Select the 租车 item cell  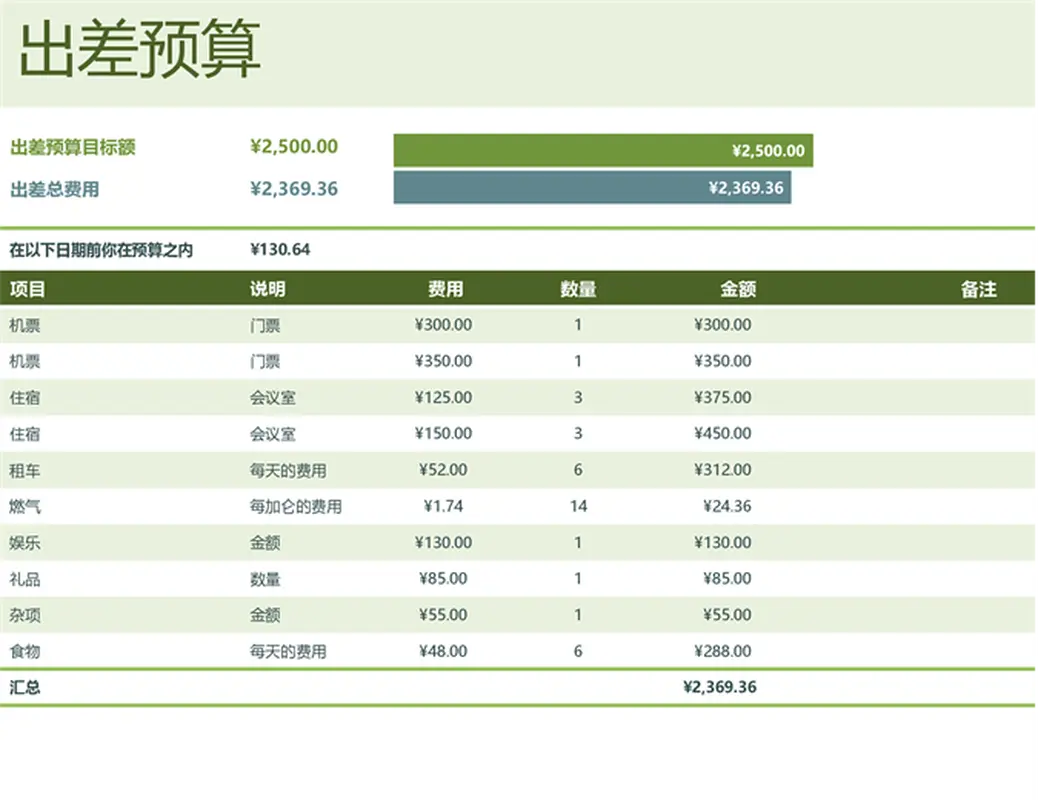[25, 470]
